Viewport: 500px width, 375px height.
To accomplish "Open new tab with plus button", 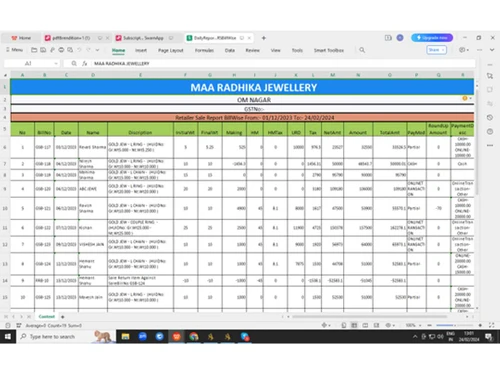I will (x=264, y=38).
